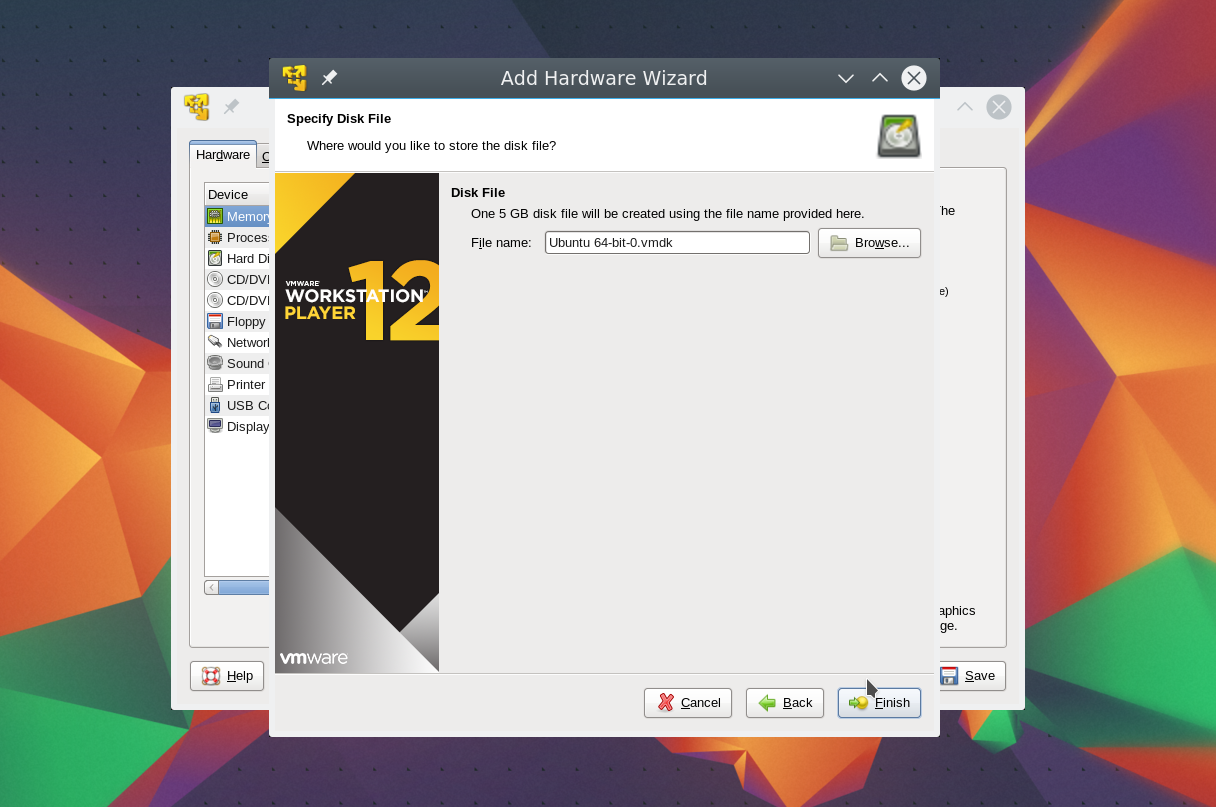
Task: Cancel the Add Hardware Wizard
Action: tap(688, 703)
